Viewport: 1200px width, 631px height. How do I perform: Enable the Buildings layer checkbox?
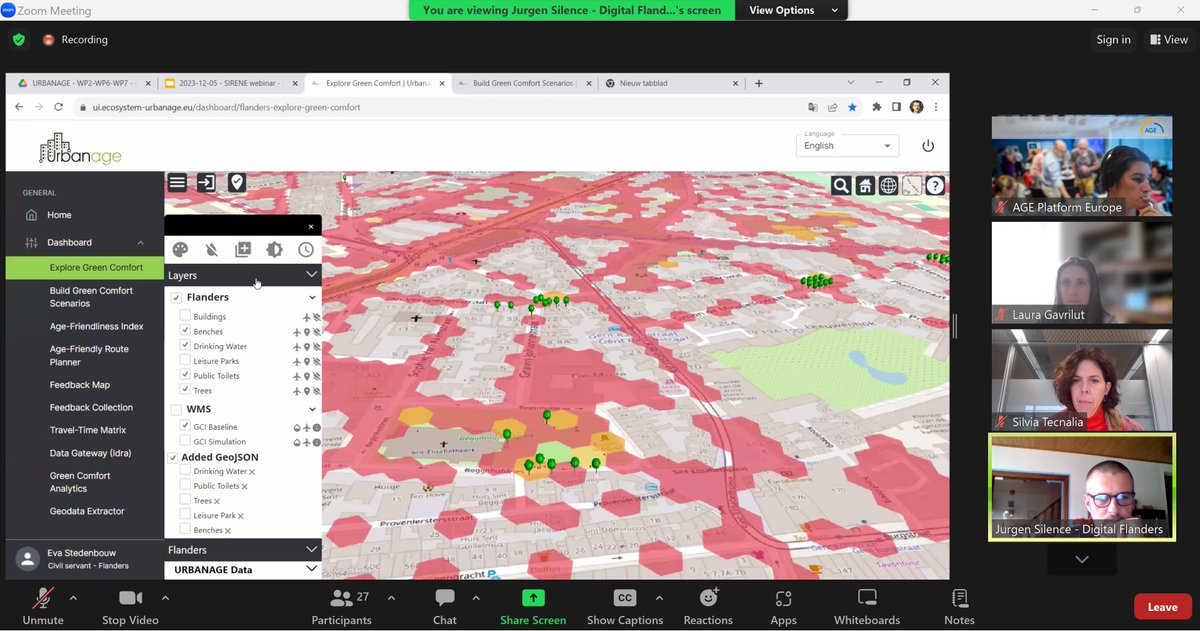tap(185, 316)
